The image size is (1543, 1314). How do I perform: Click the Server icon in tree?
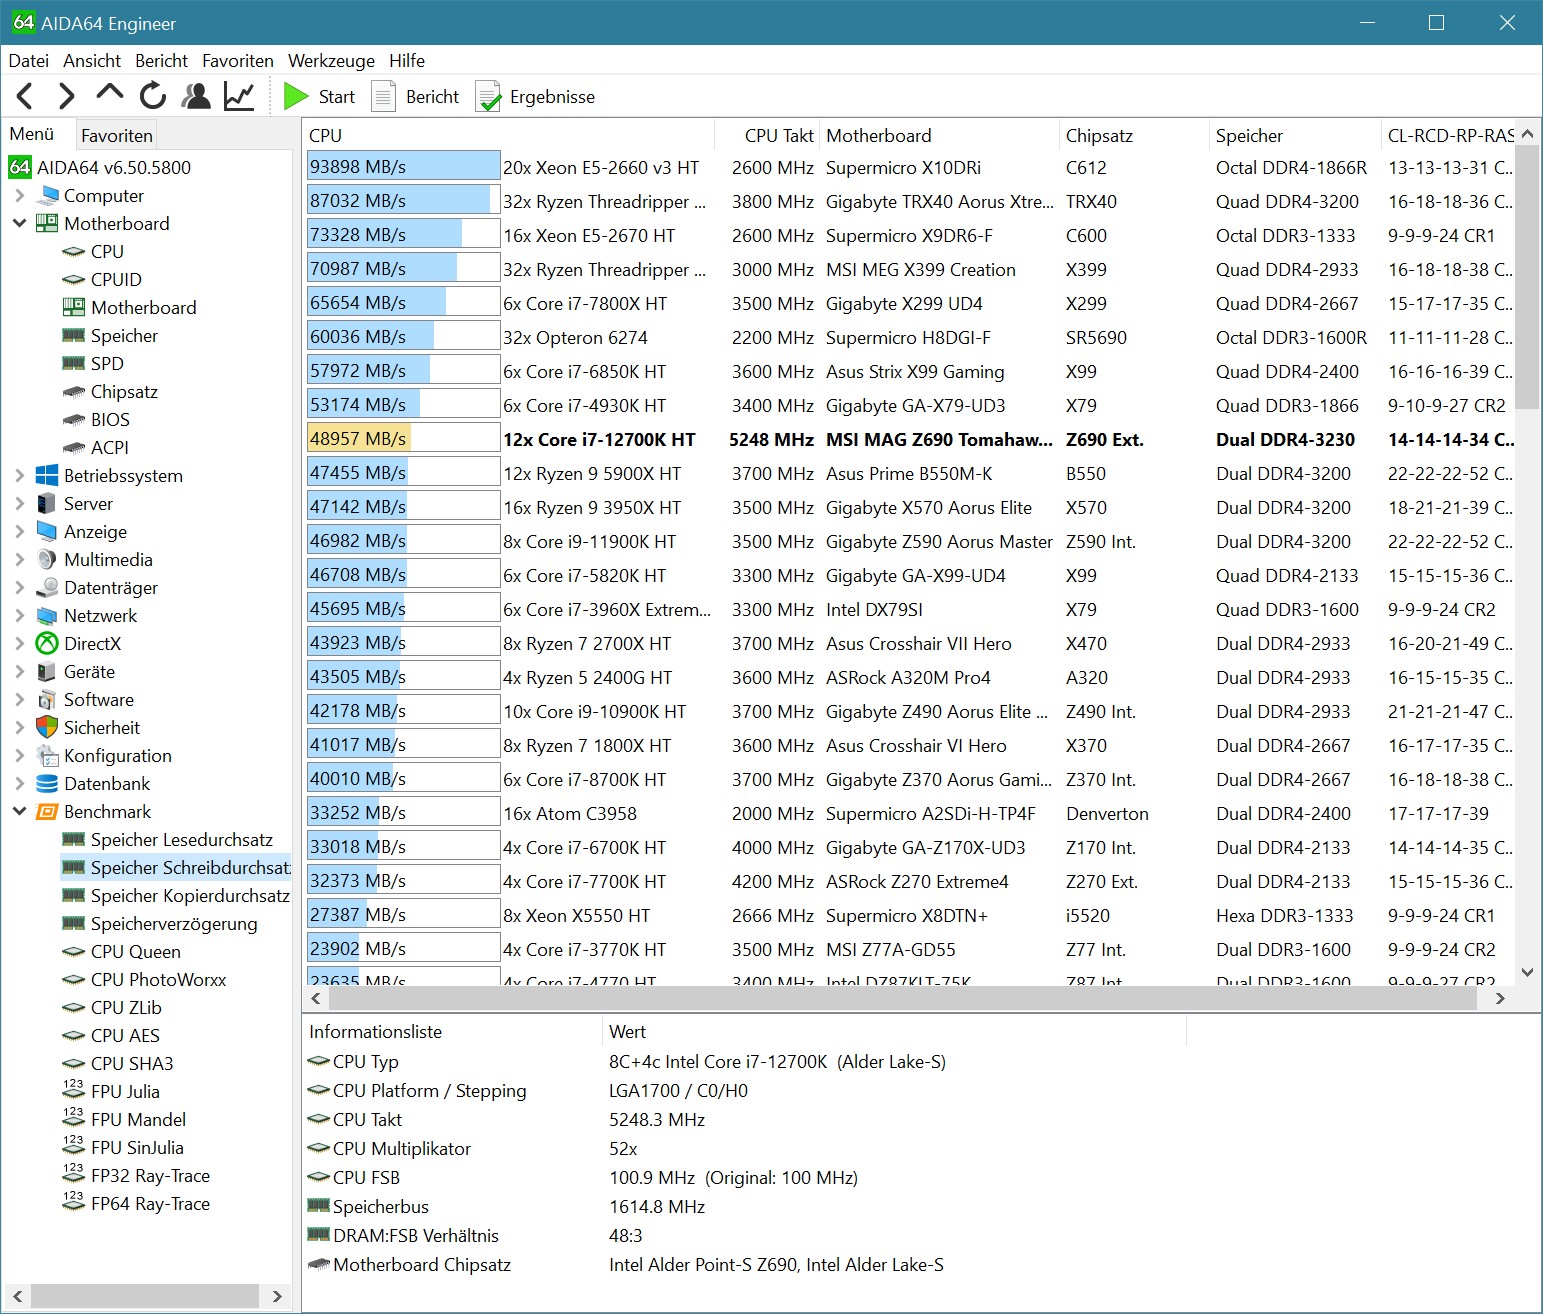tap(47, 503)
